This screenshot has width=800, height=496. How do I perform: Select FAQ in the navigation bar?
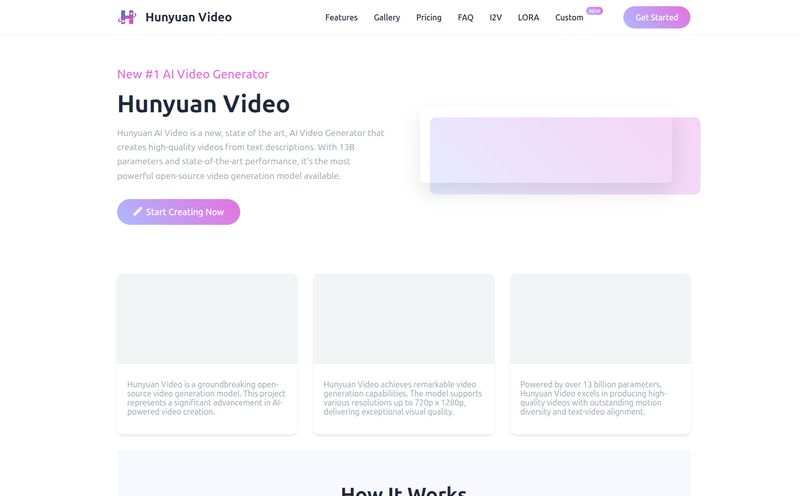click(x=465, y=17)
